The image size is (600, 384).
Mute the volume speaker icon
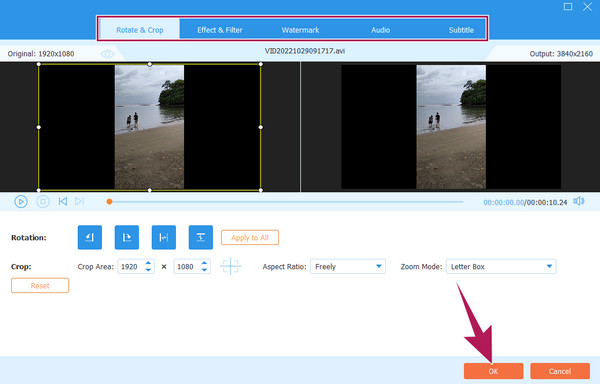[x=579, y=201]
